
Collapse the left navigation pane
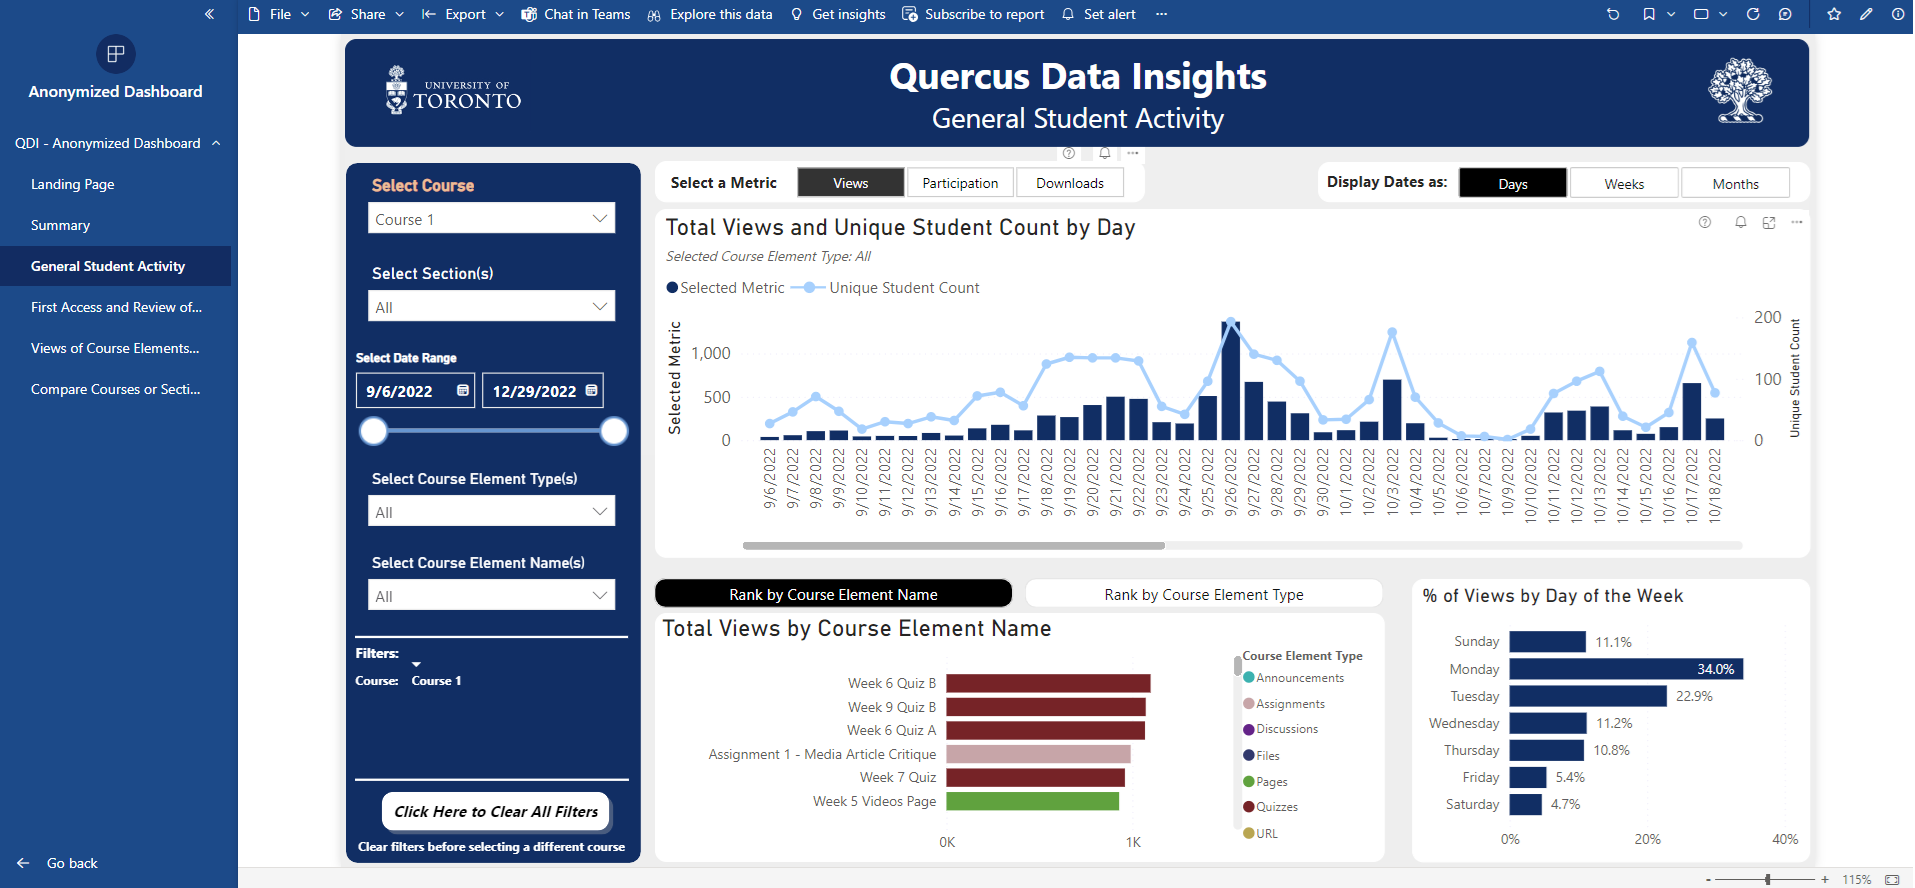click(209, 14)
